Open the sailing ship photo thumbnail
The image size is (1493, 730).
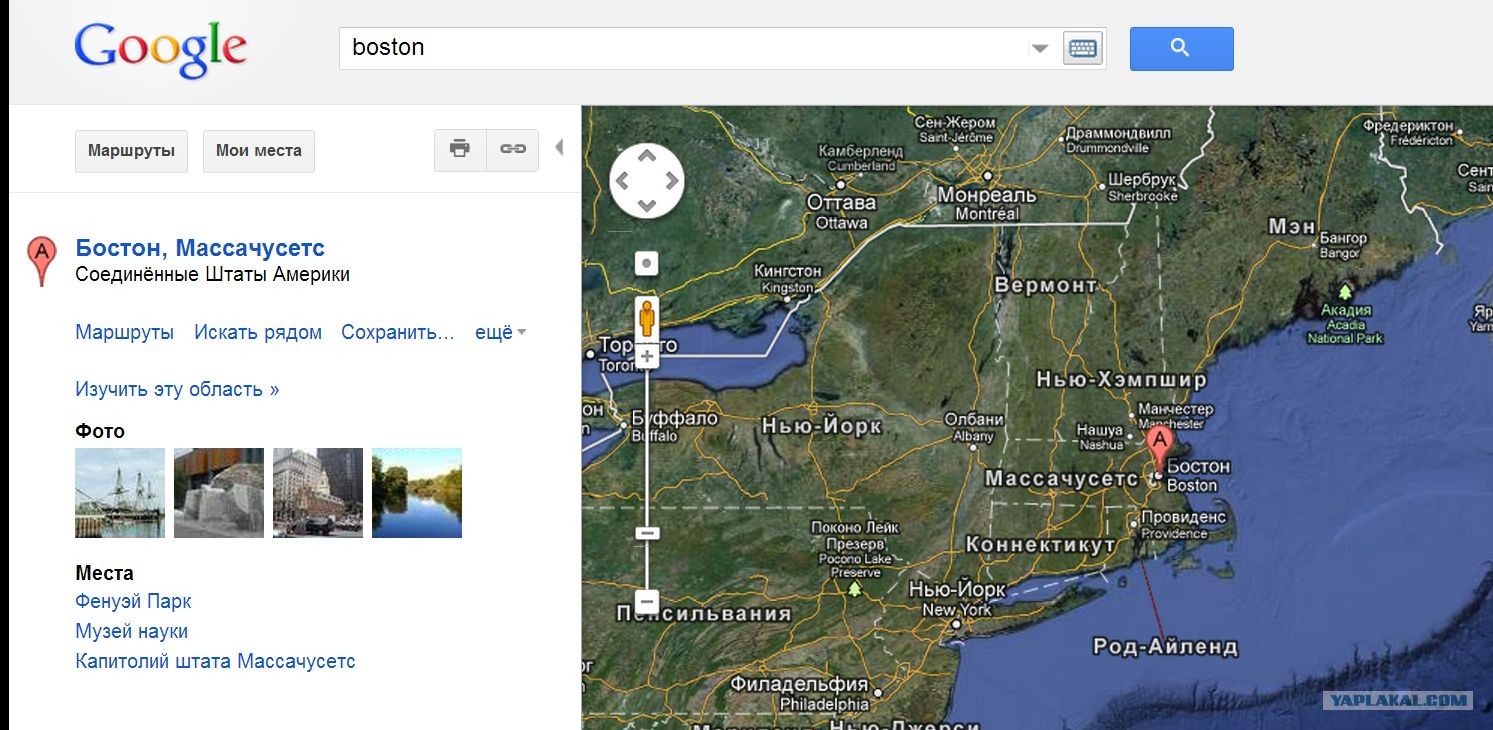(120, 493)
